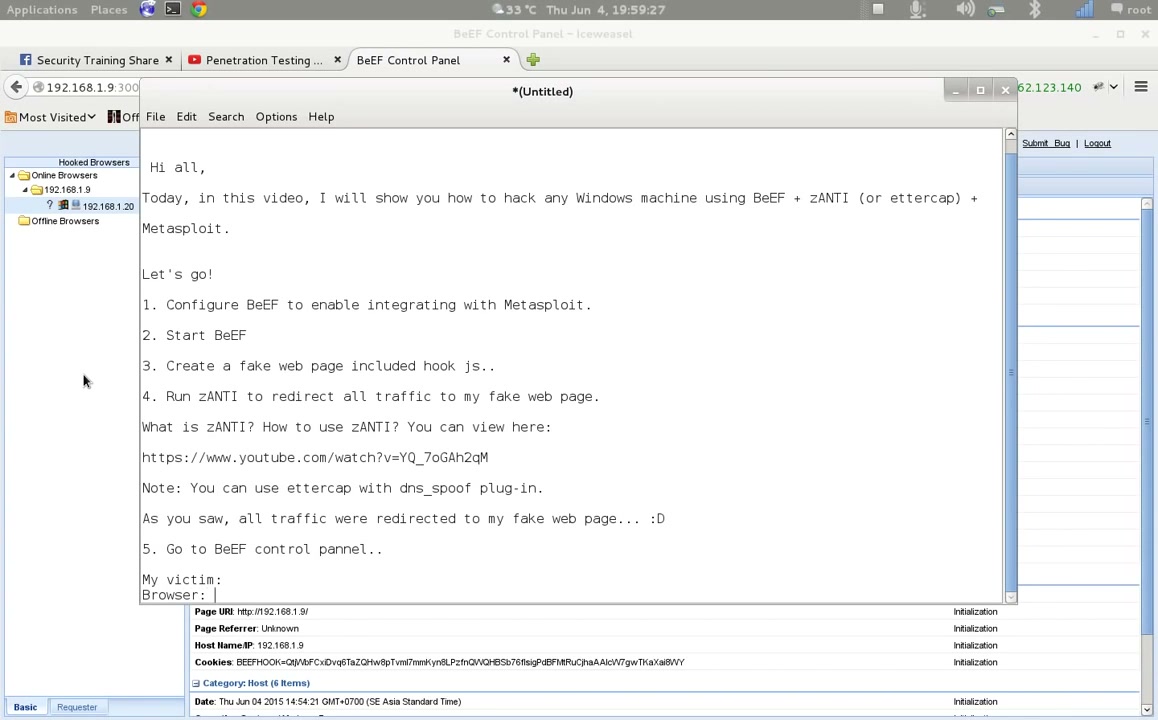The width and height of the screenshot is (1158, 720).
Task: Click the question mark icon beside 192.168.1.20
Action: click(x=50, y=205)
